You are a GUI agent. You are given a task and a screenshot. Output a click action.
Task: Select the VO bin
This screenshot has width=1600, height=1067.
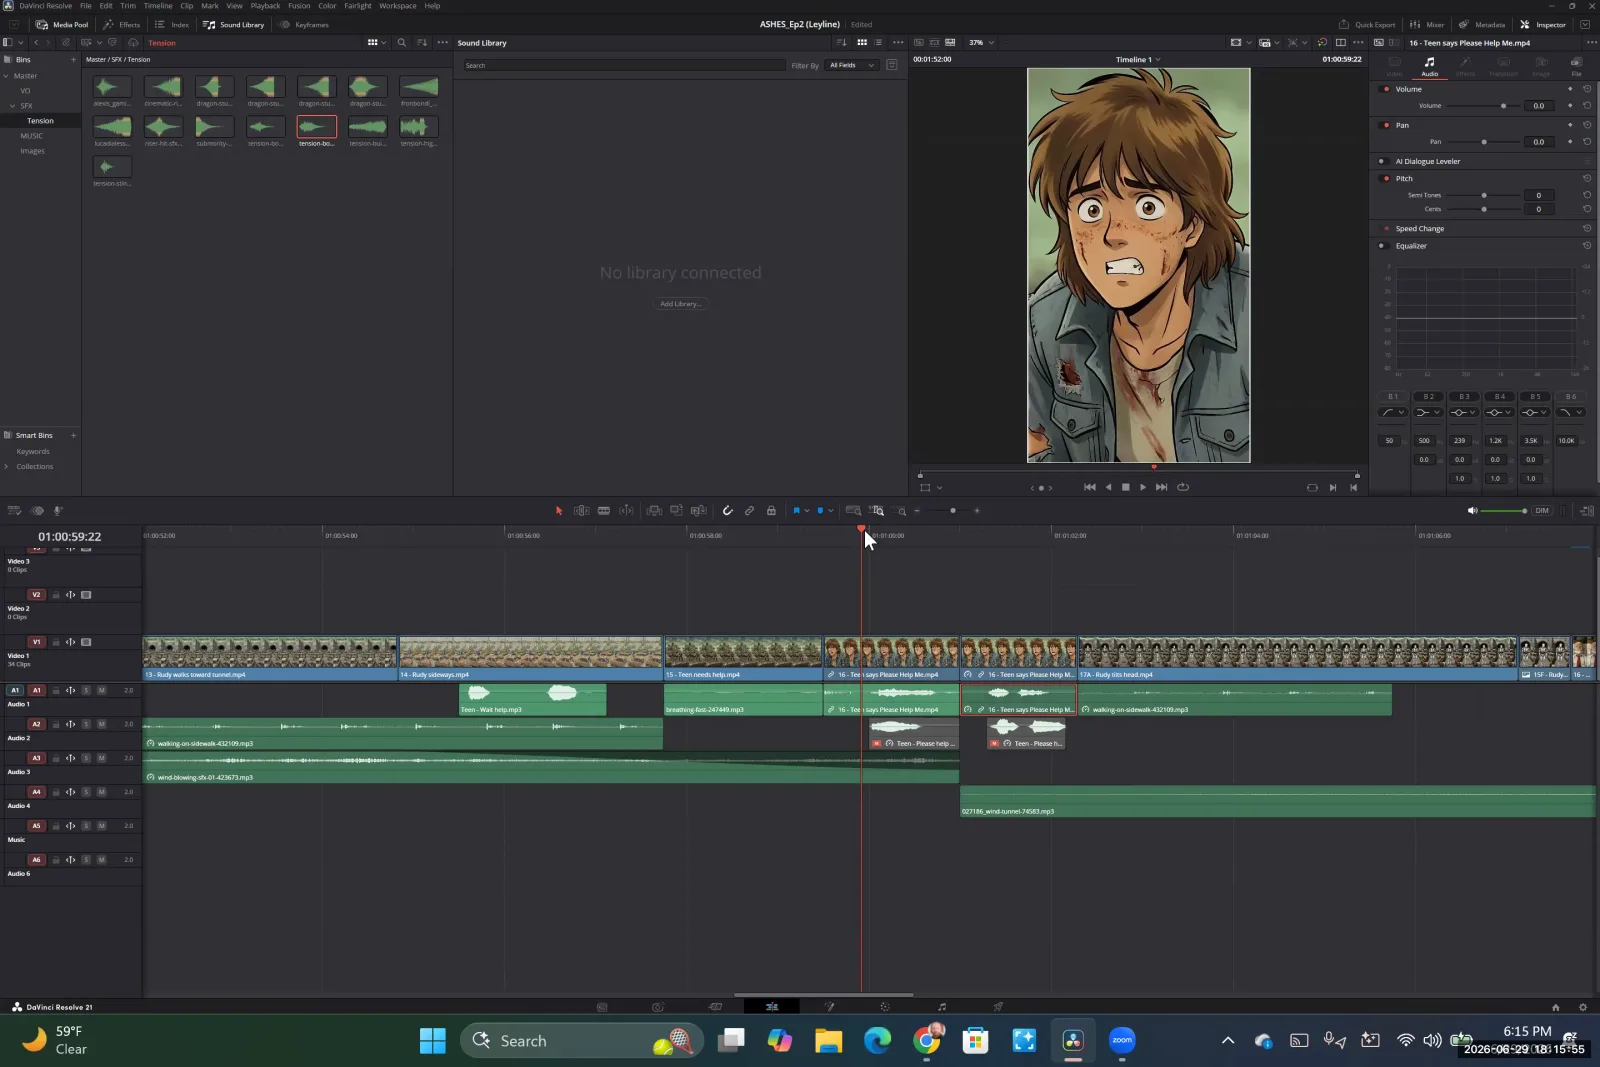click(x=25, y=91)
